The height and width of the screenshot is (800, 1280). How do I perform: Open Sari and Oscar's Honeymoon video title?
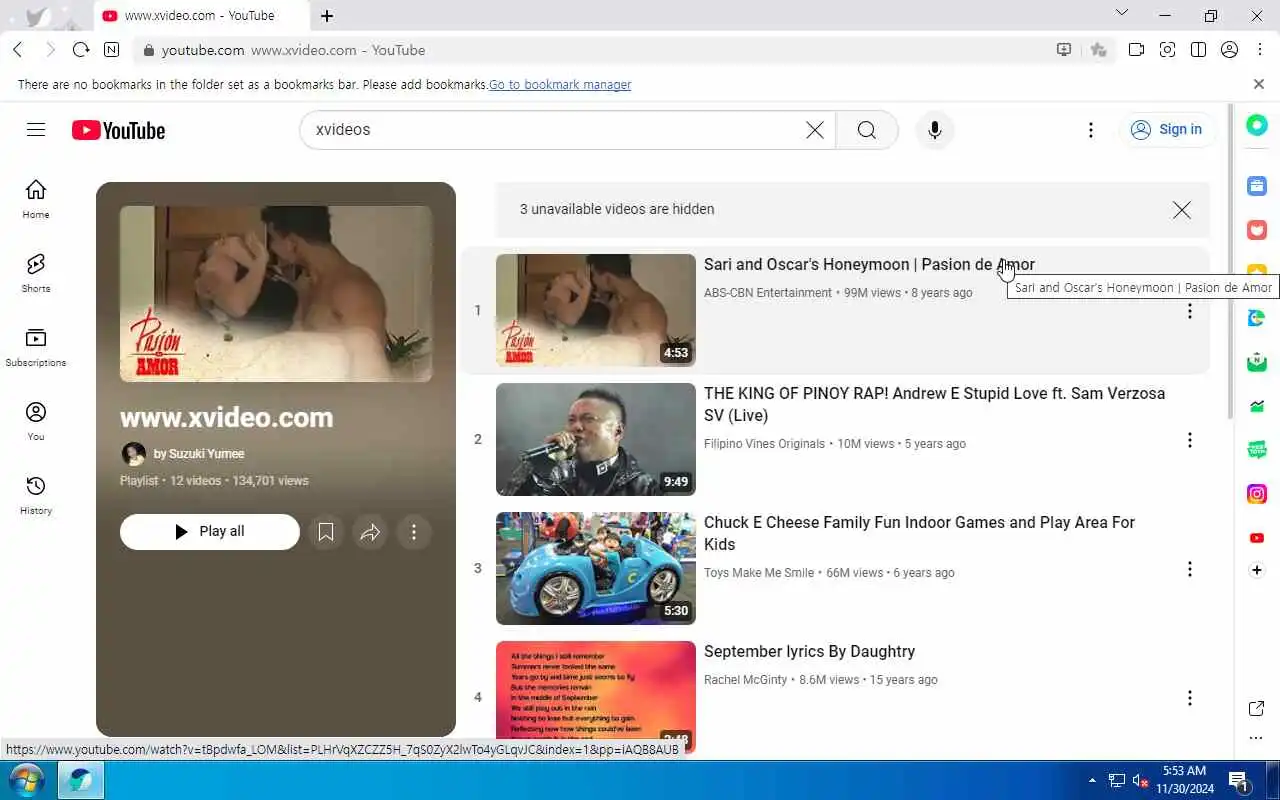pos(869,265)
